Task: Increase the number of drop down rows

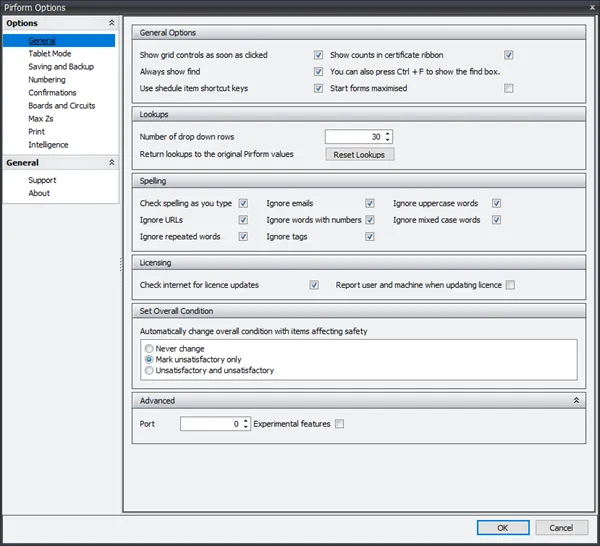Action: click(388, 134)
